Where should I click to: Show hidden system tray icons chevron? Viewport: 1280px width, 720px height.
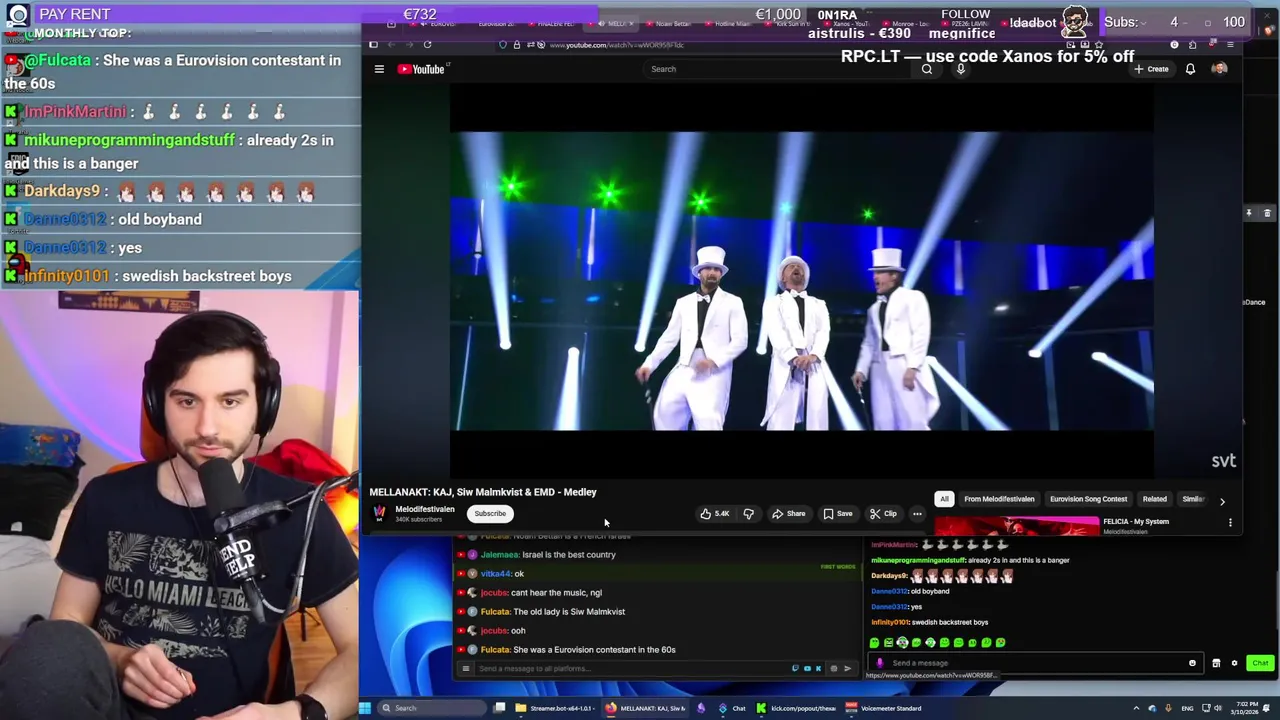pyautogui.click(x=1136, y=708)
